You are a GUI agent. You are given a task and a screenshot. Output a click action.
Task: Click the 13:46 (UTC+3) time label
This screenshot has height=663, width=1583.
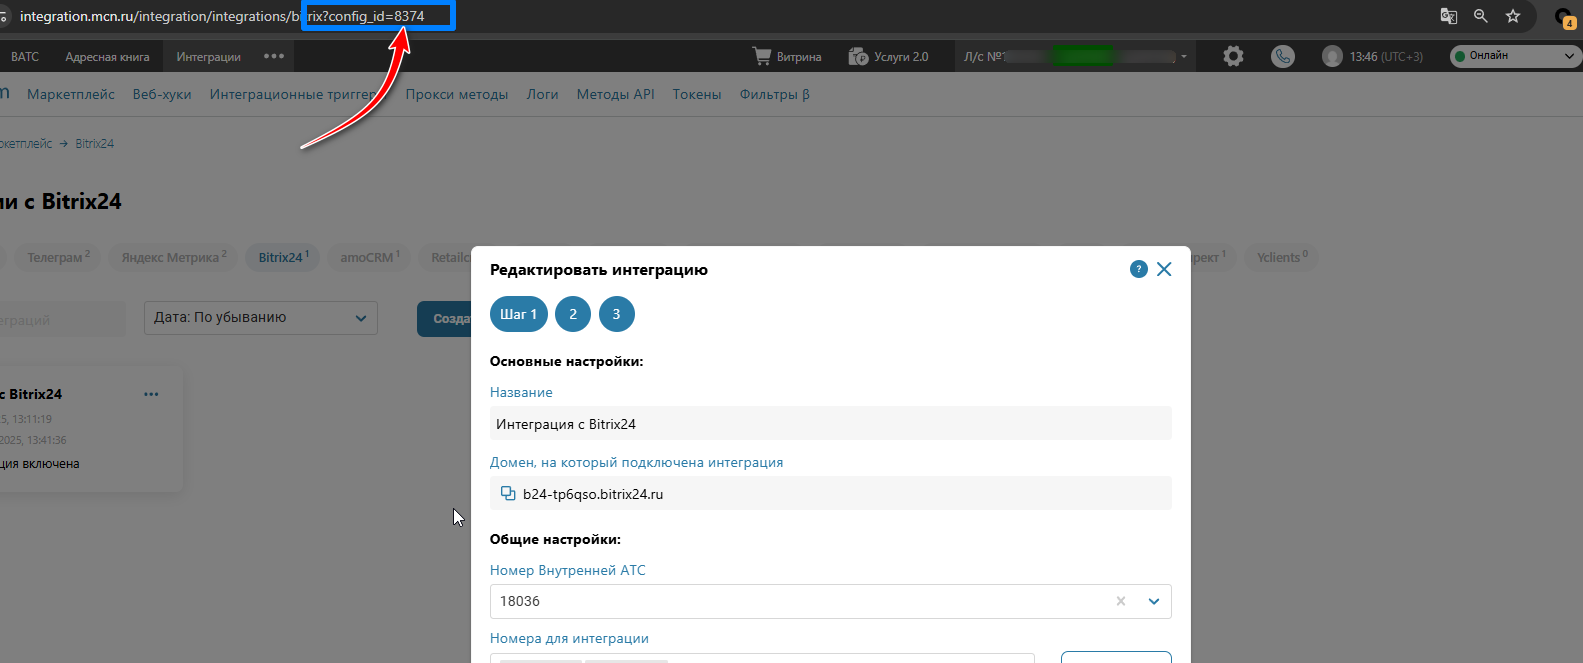(1386, 57)
